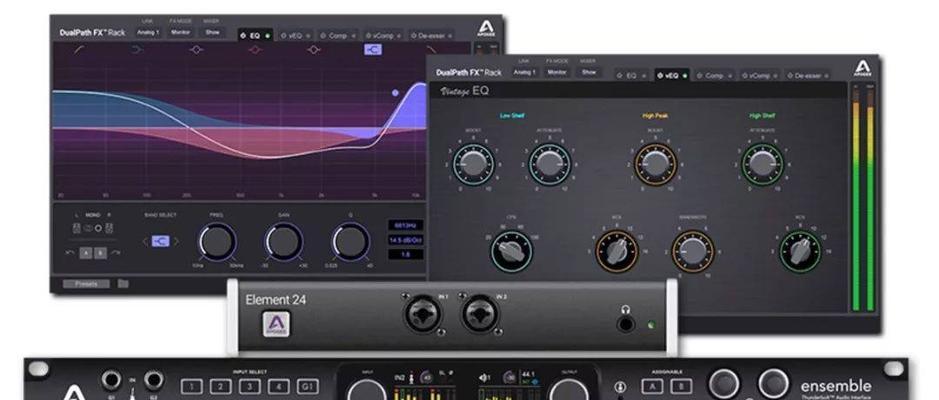Click High Peak Boost knob in Vintage EQ
The image size is (939, 400).
tap(655, 163)
